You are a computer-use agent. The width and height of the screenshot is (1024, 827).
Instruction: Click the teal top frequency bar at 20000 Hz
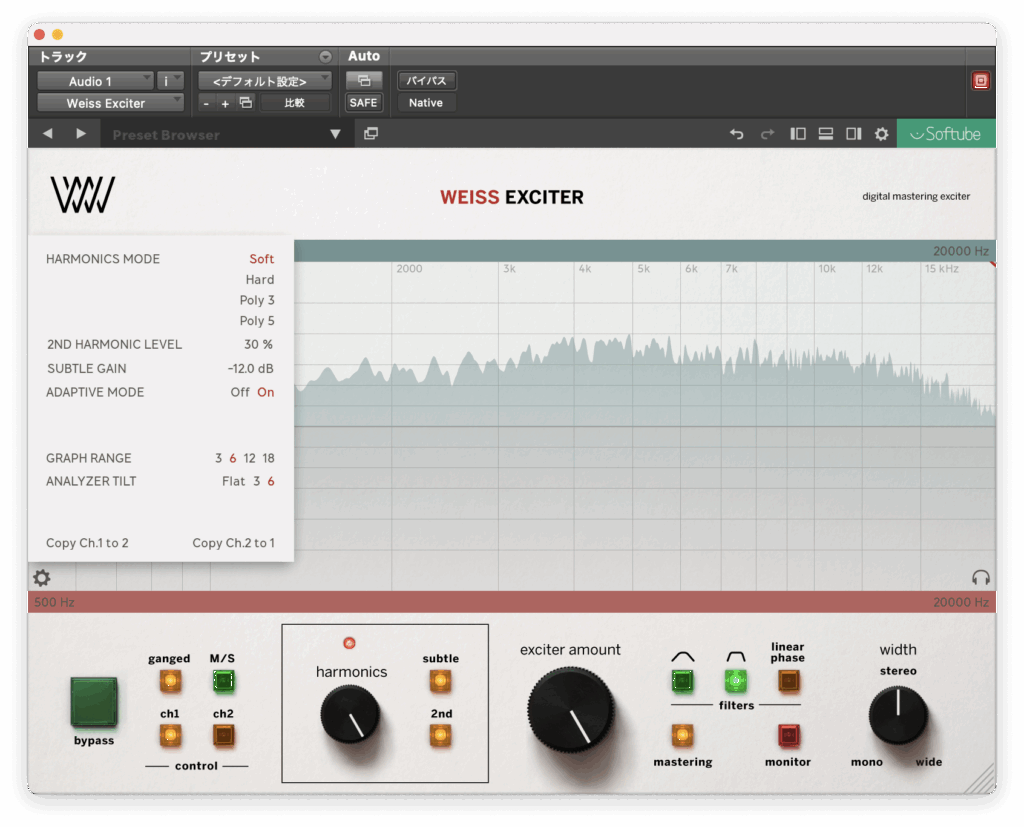(645, 251)
